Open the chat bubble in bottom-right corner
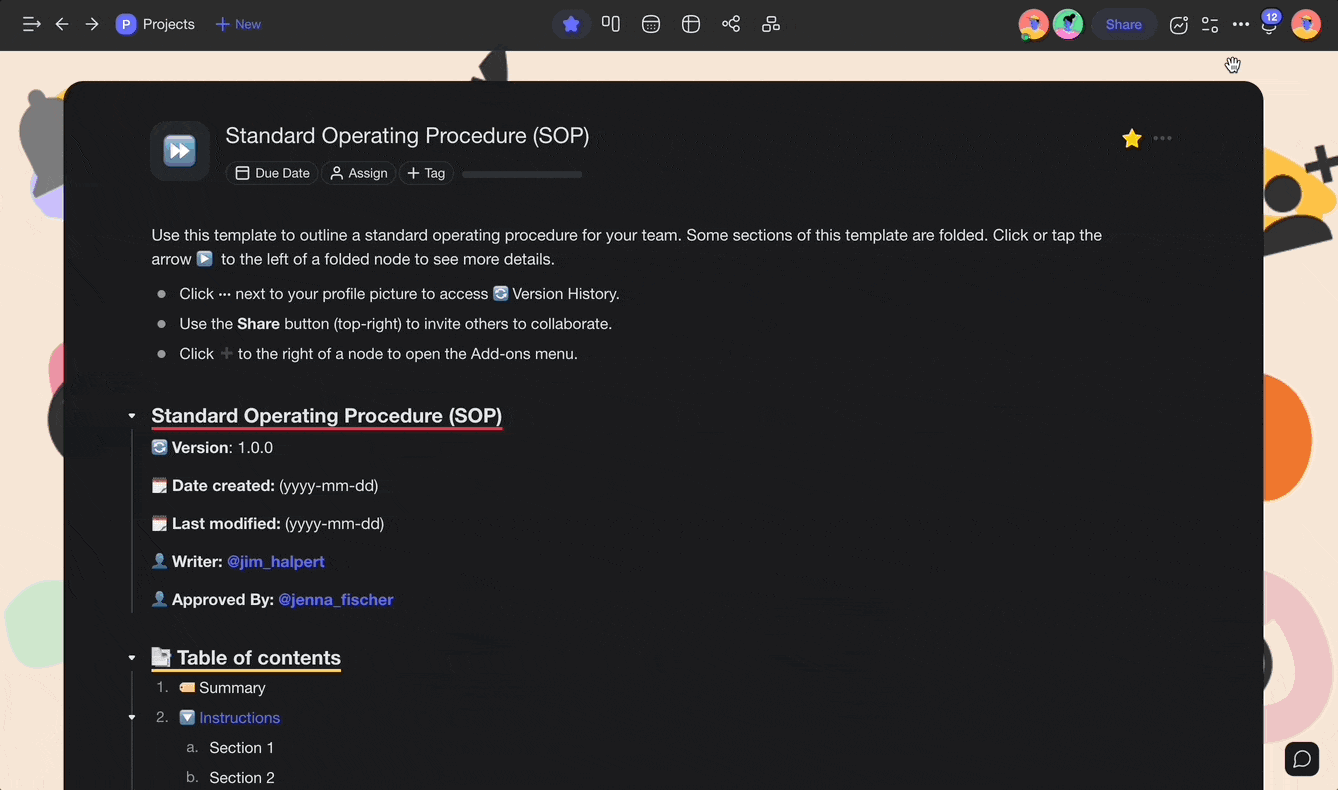1338x790 pixels. click(1301, 759)
